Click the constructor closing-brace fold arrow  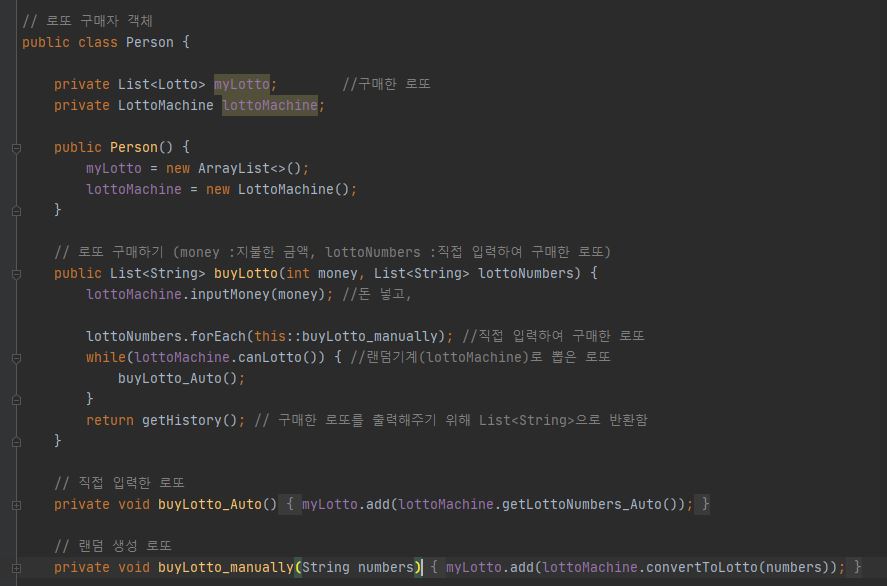[14, 210]
